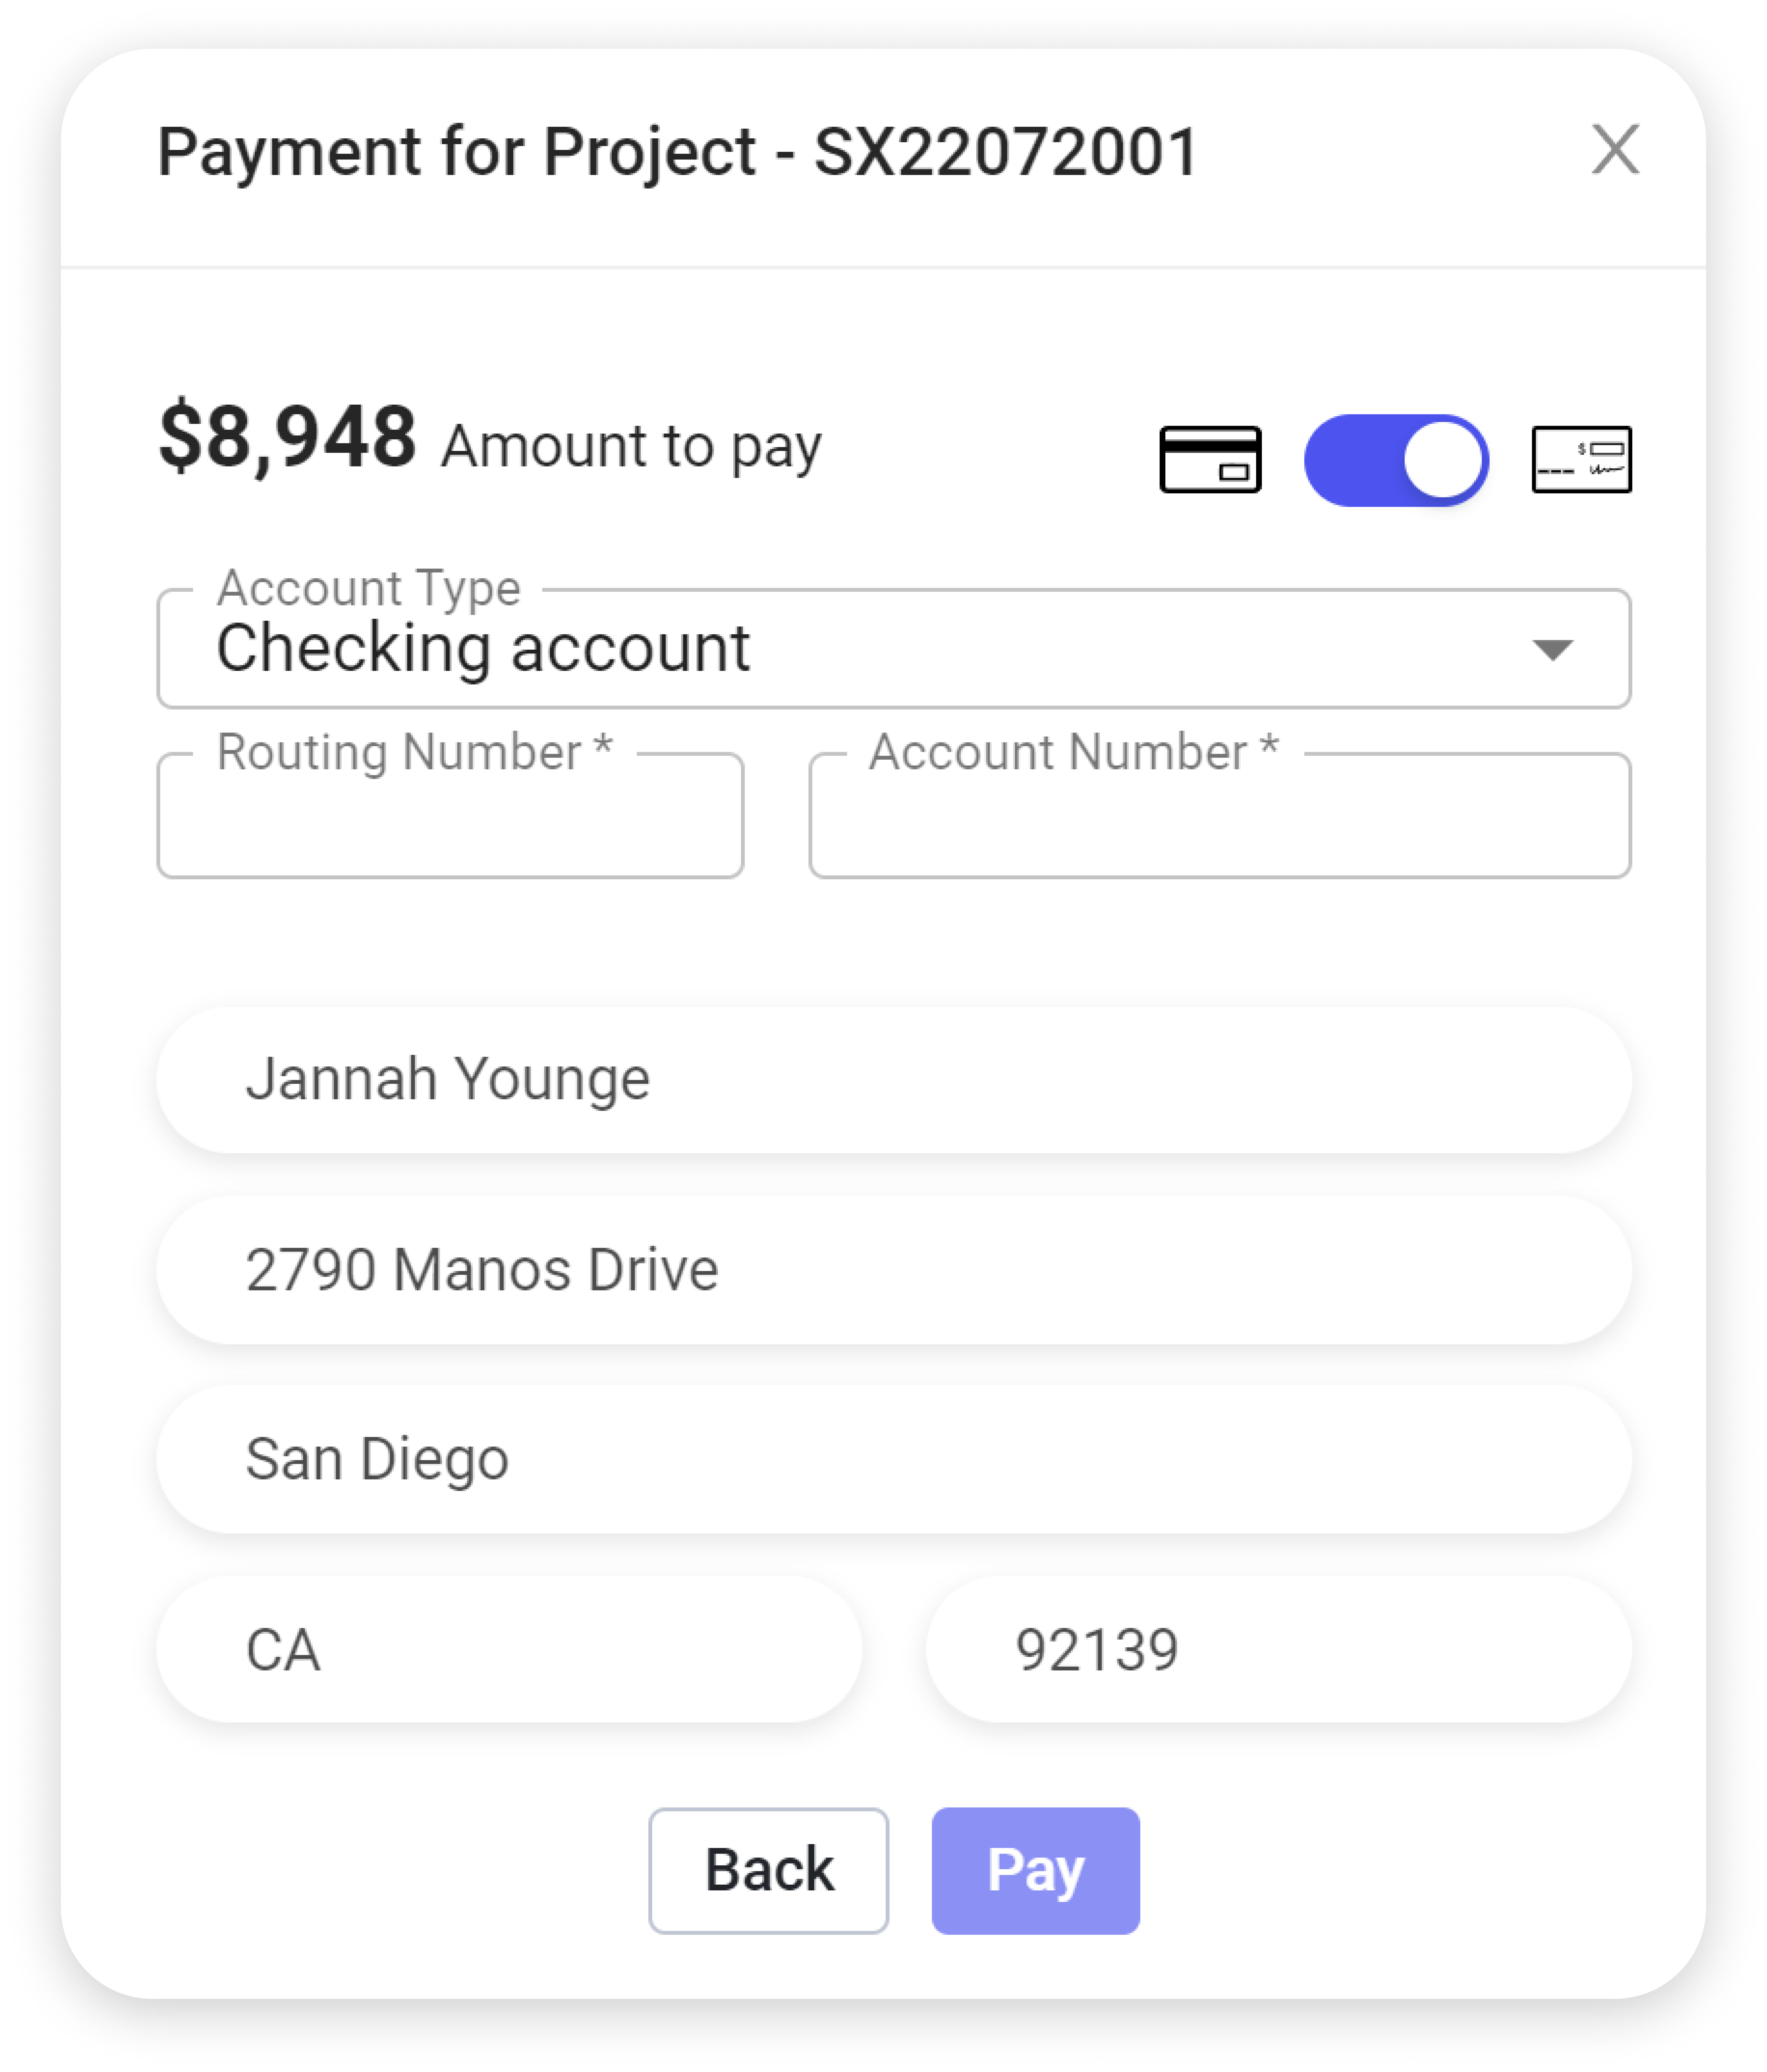Click the Account Type label text
Viewport: 1767px width, 2072px height.
click(x=369, y=588)
